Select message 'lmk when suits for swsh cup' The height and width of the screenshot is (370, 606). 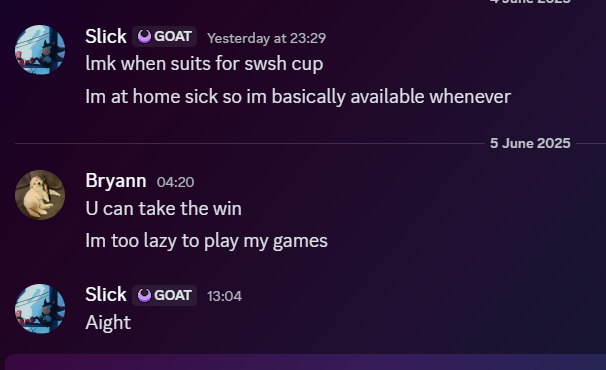(204, 63)
